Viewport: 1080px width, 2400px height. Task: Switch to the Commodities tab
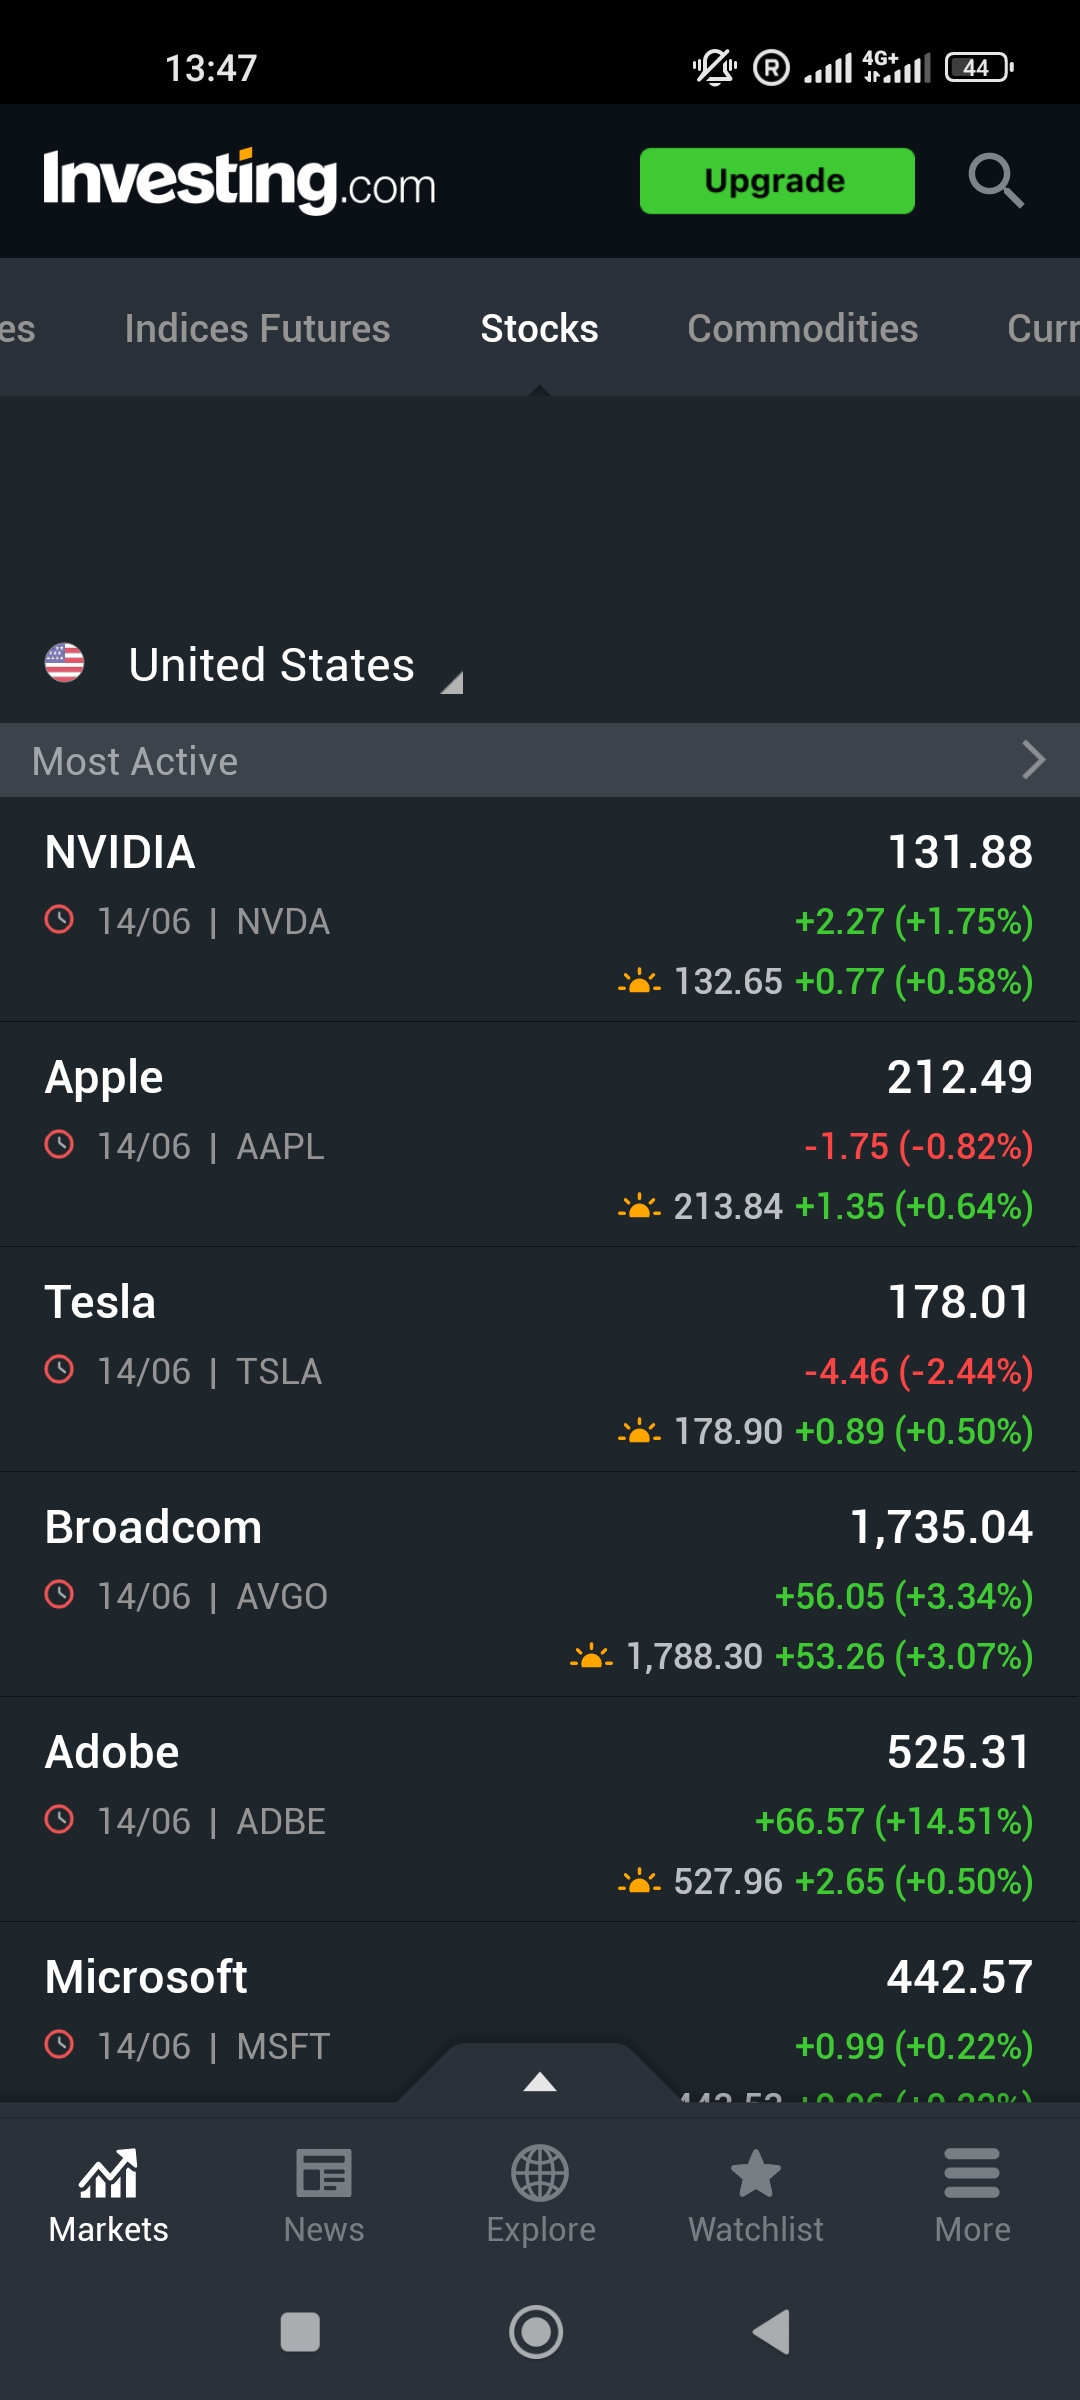coord(802,329)
